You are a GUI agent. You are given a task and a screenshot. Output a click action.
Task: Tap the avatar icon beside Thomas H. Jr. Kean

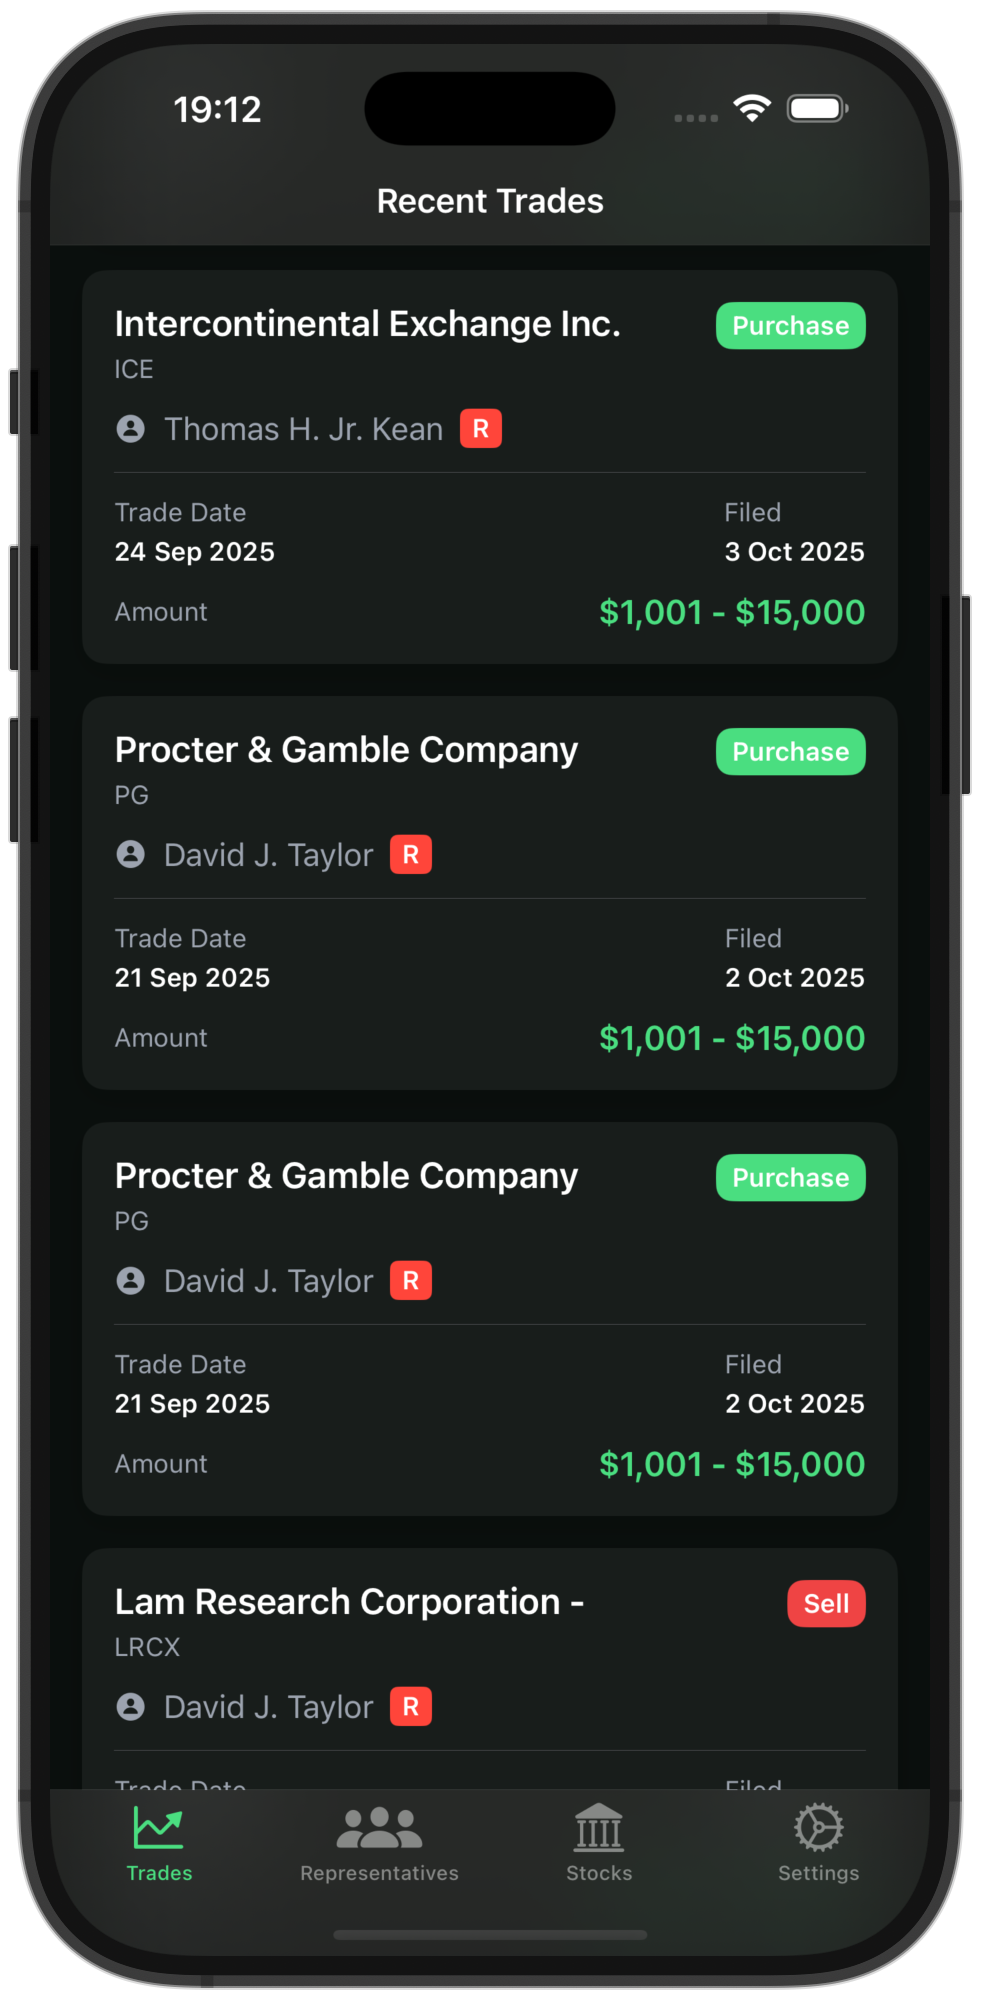[131, 429]
